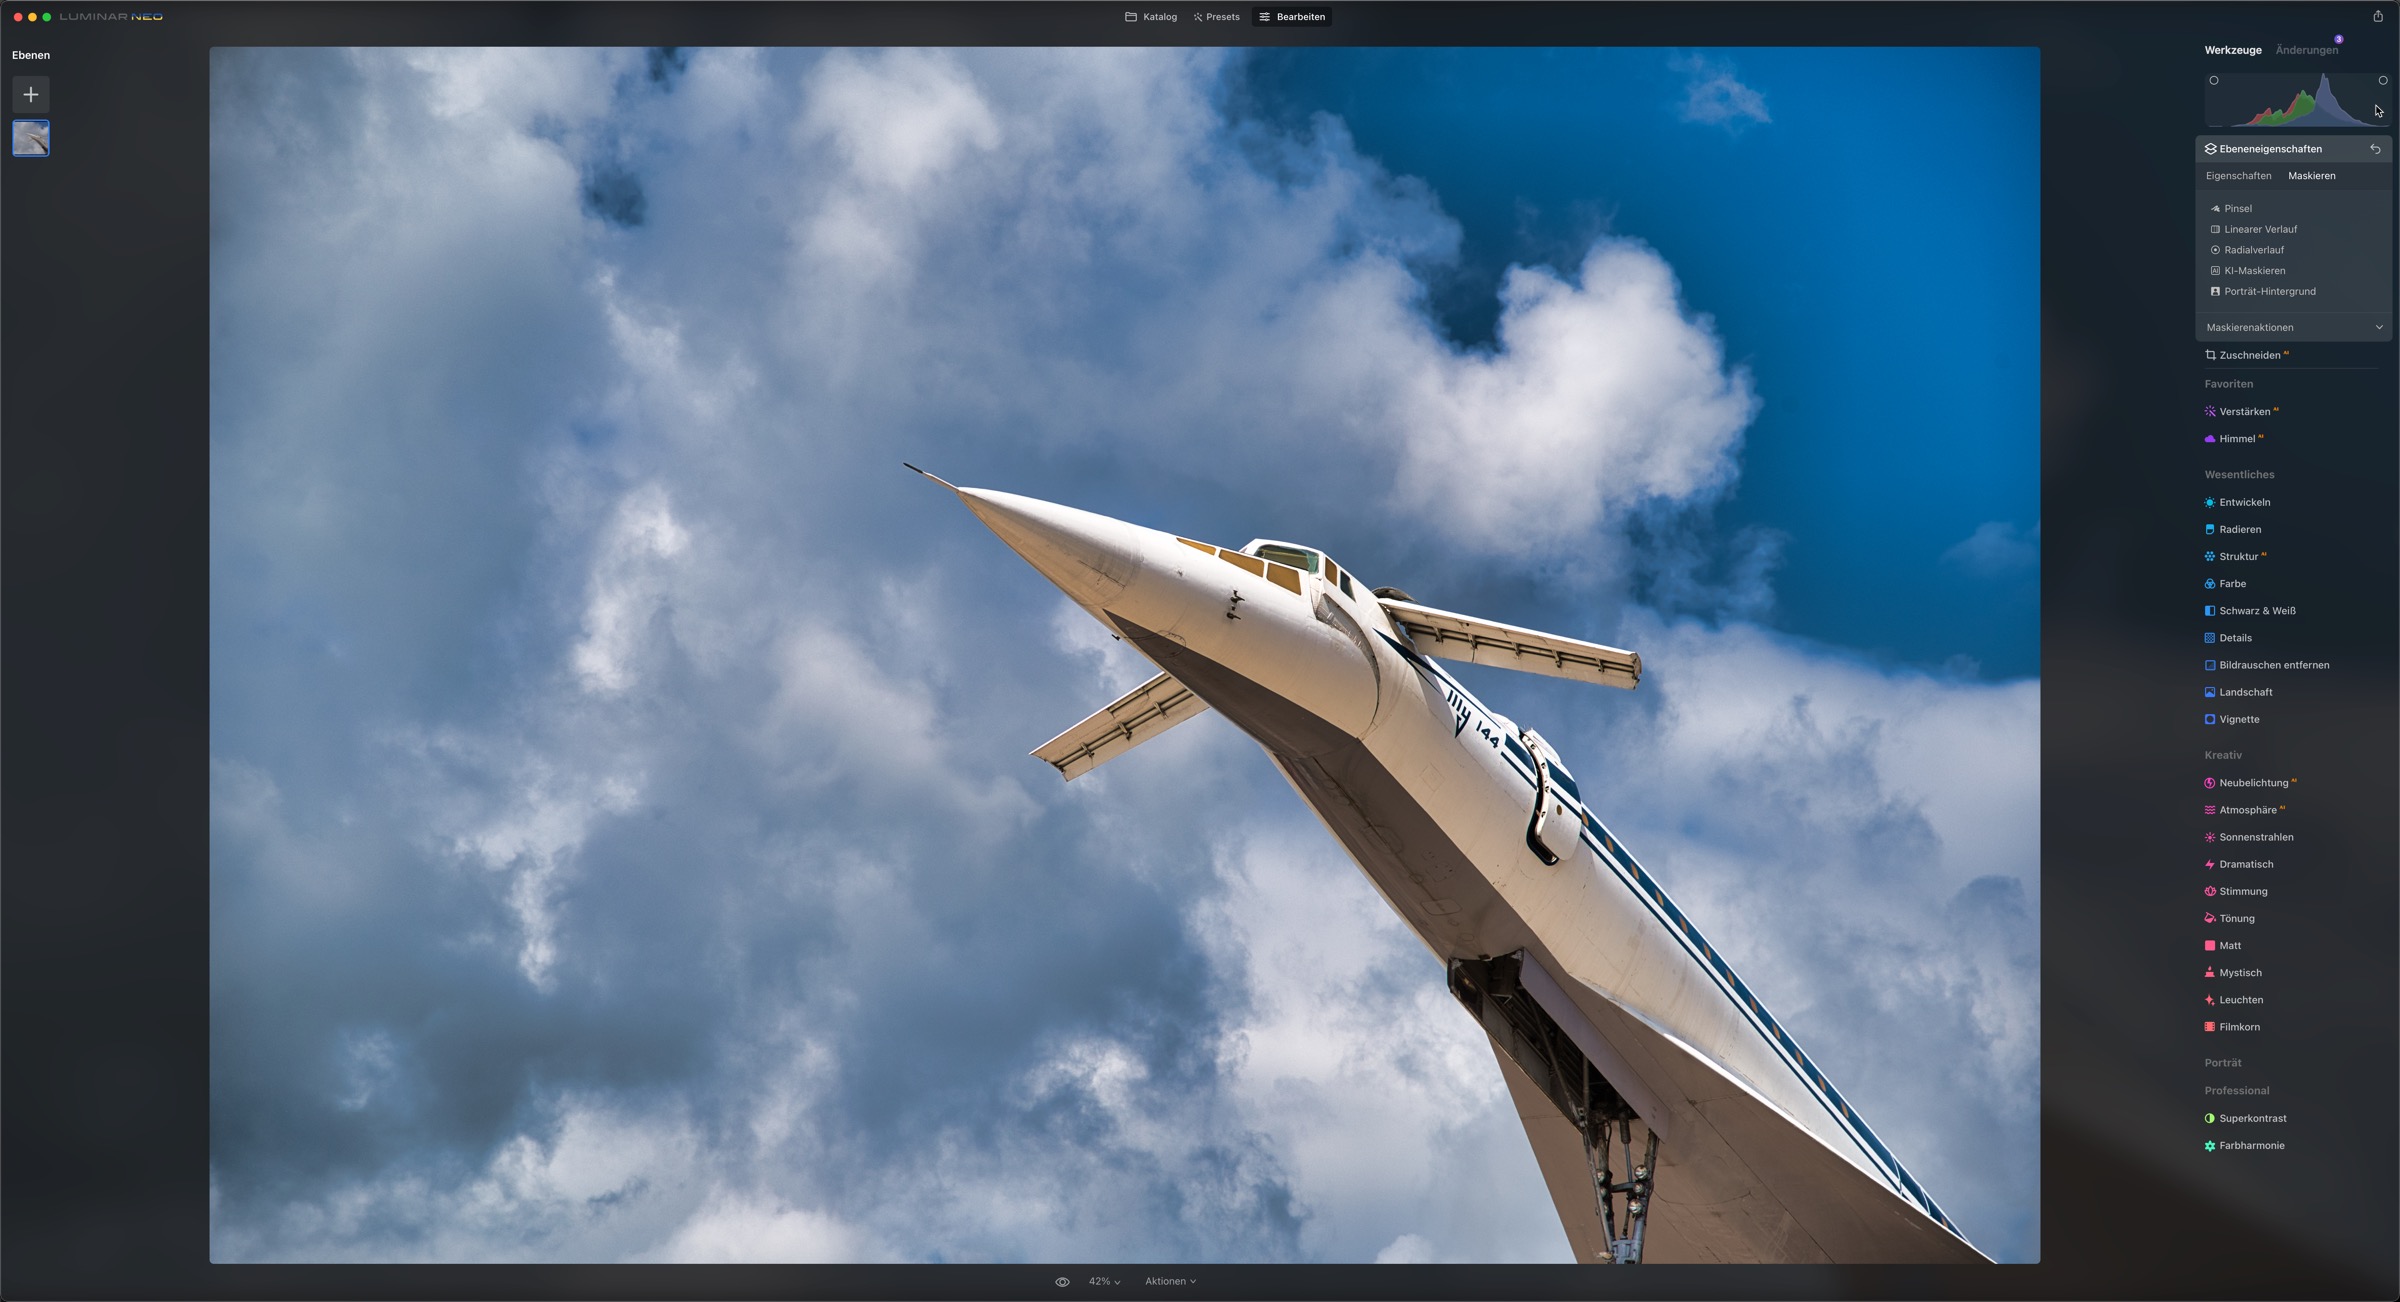
Task: Select the airplane layer thumbnail
Action: point(31,138)
